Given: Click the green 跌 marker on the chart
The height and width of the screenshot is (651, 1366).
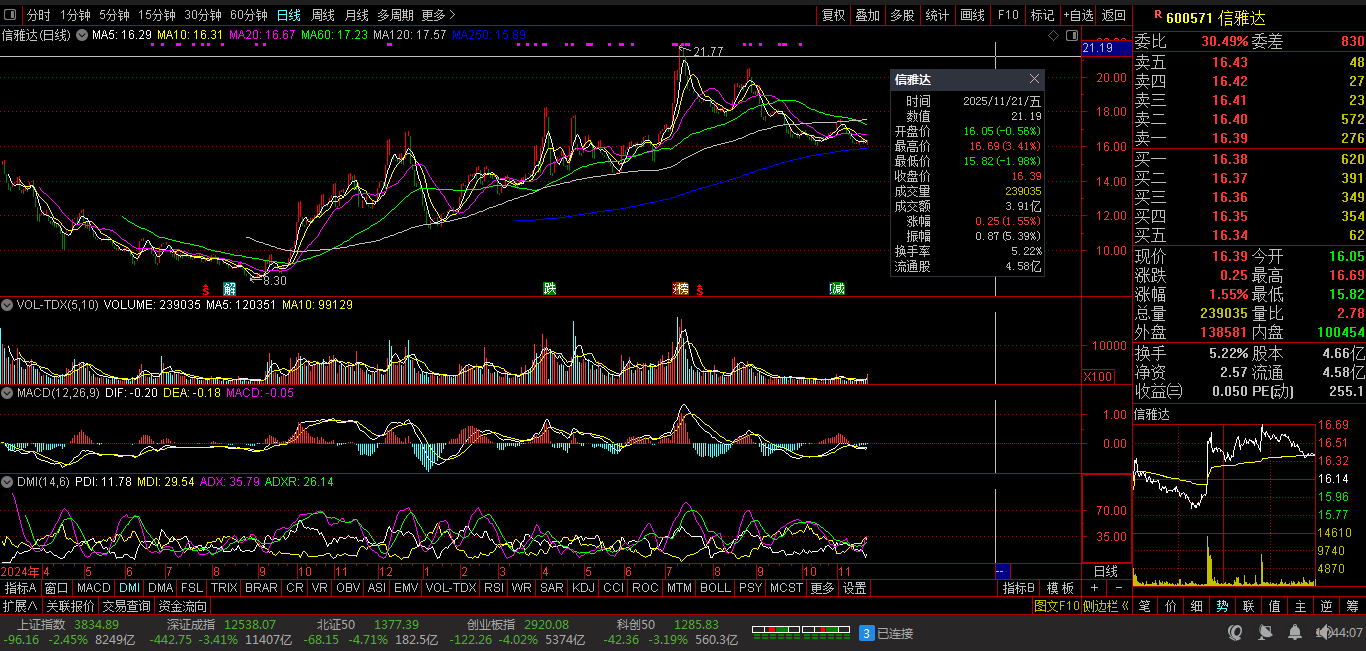Looking at the screenshot, I should (x=549, y=288).
